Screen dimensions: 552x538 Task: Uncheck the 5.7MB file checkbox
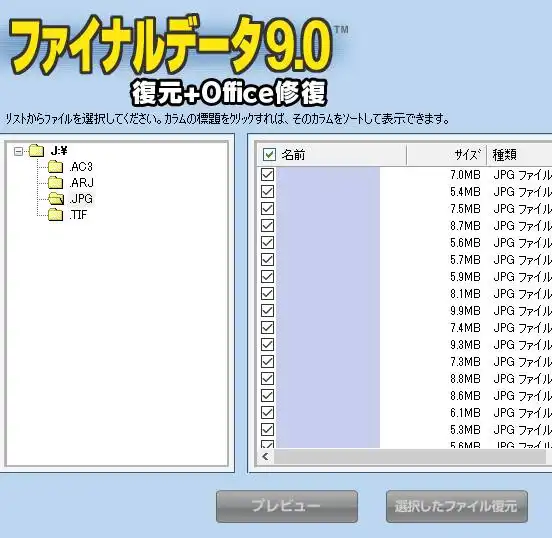point(268,259)
